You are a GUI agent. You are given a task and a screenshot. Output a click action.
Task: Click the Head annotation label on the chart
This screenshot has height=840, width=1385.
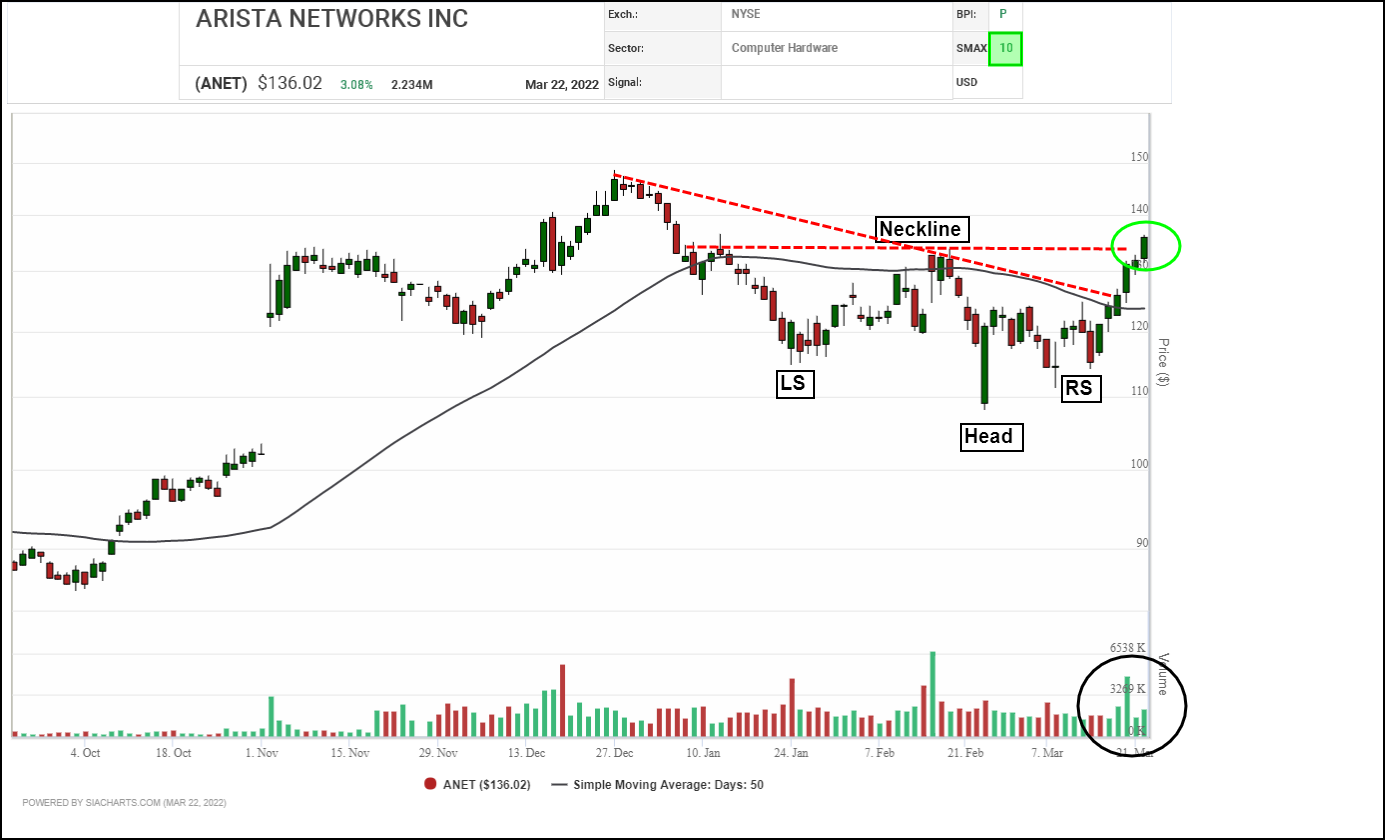point(991,437)
